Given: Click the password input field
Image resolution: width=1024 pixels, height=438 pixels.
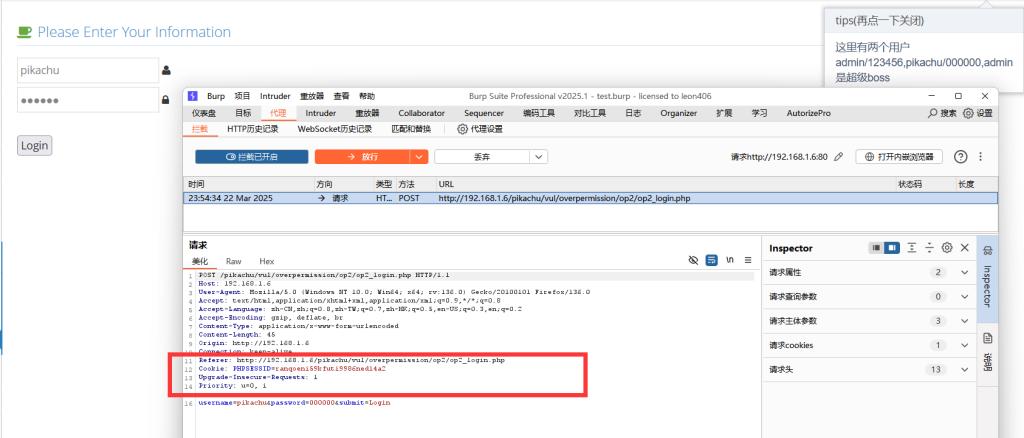Looking at the screenshot, I should click(x=88, y=101).
